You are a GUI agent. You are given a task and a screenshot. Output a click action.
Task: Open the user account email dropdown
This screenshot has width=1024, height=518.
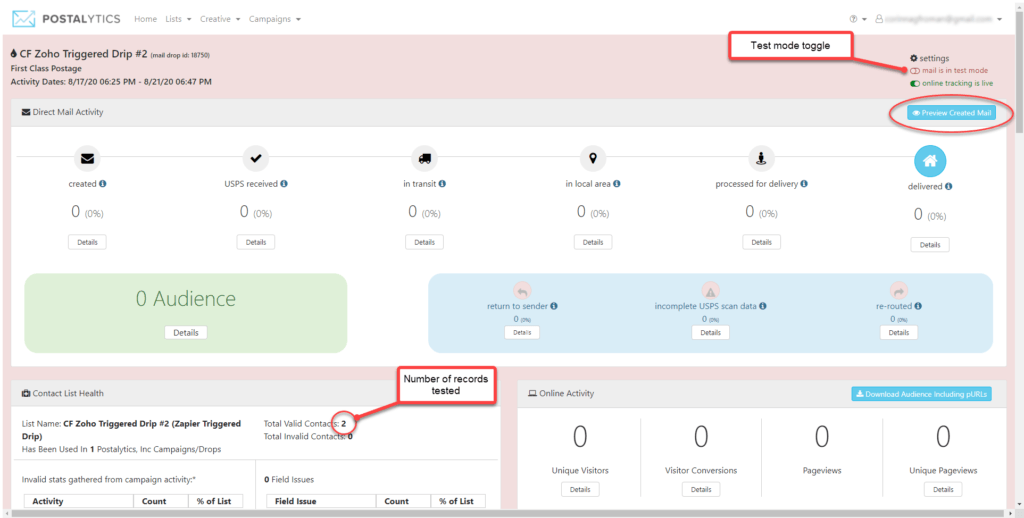938,19
